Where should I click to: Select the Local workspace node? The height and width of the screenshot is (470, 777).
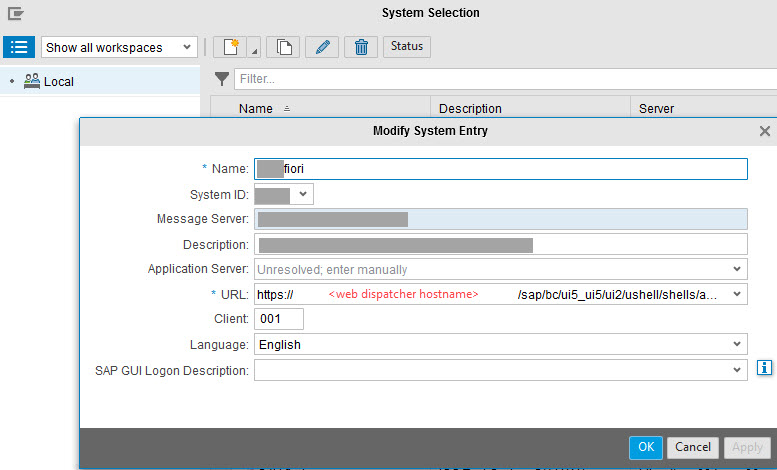pos(100,81)
